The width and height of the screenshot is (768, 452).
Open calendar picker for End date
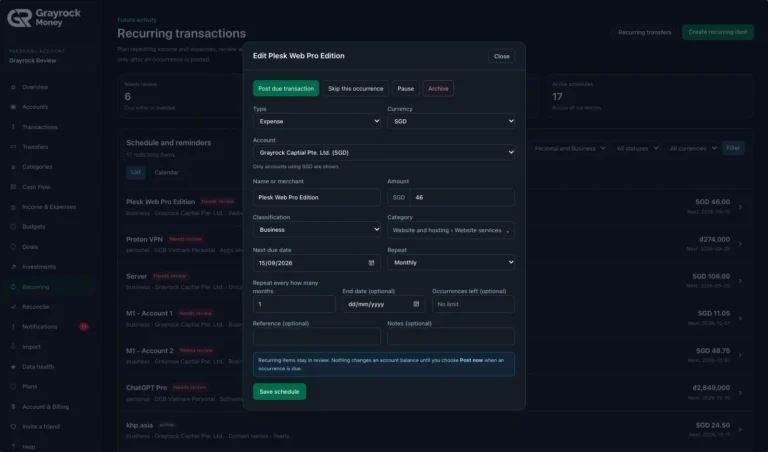(416, 304)
